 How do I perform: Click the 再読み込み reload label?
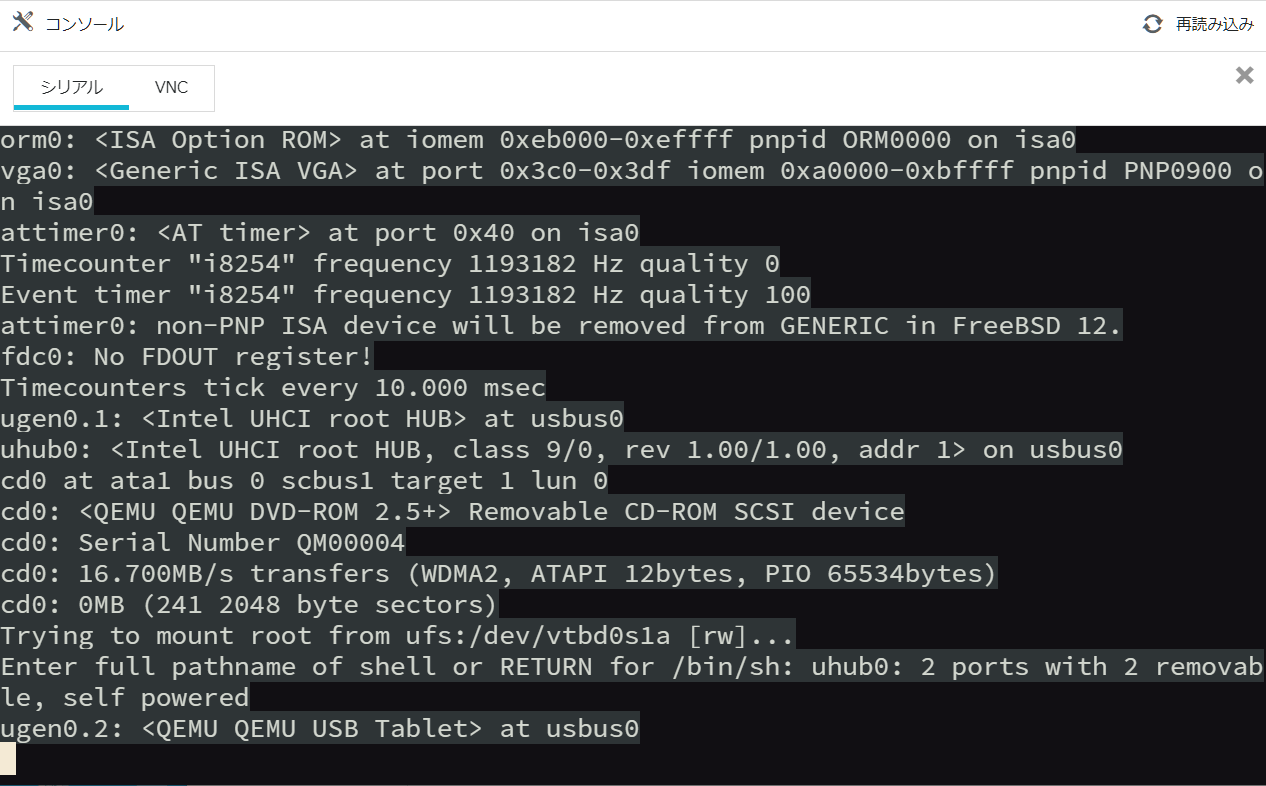(x=1214, y=24)
